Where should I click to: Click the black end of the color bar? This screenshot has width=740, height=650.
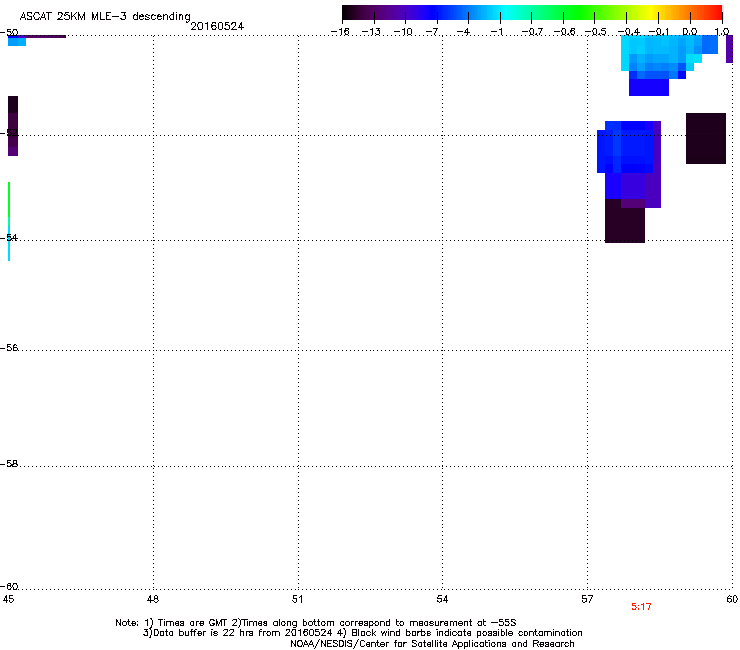(352, 12)
